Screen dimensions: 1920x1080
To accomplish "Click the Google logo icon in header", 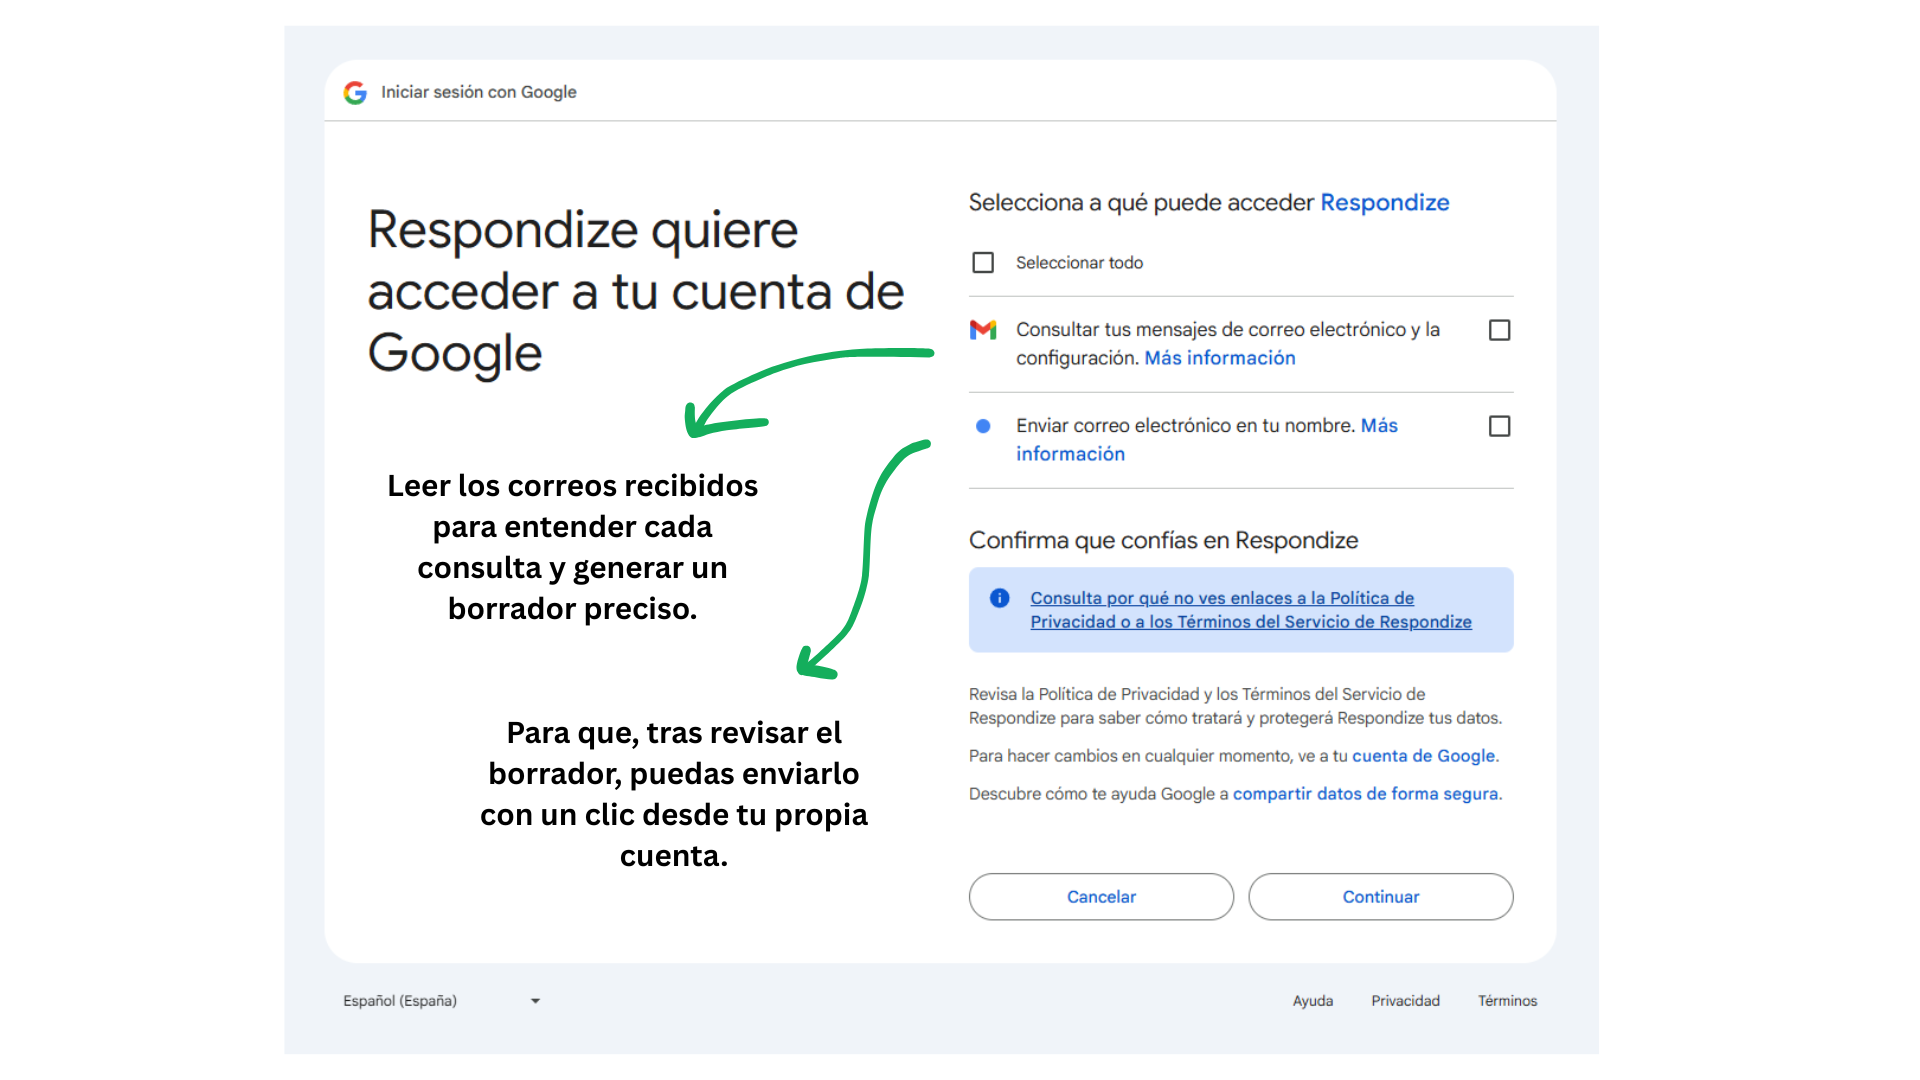I will point(355,93).
